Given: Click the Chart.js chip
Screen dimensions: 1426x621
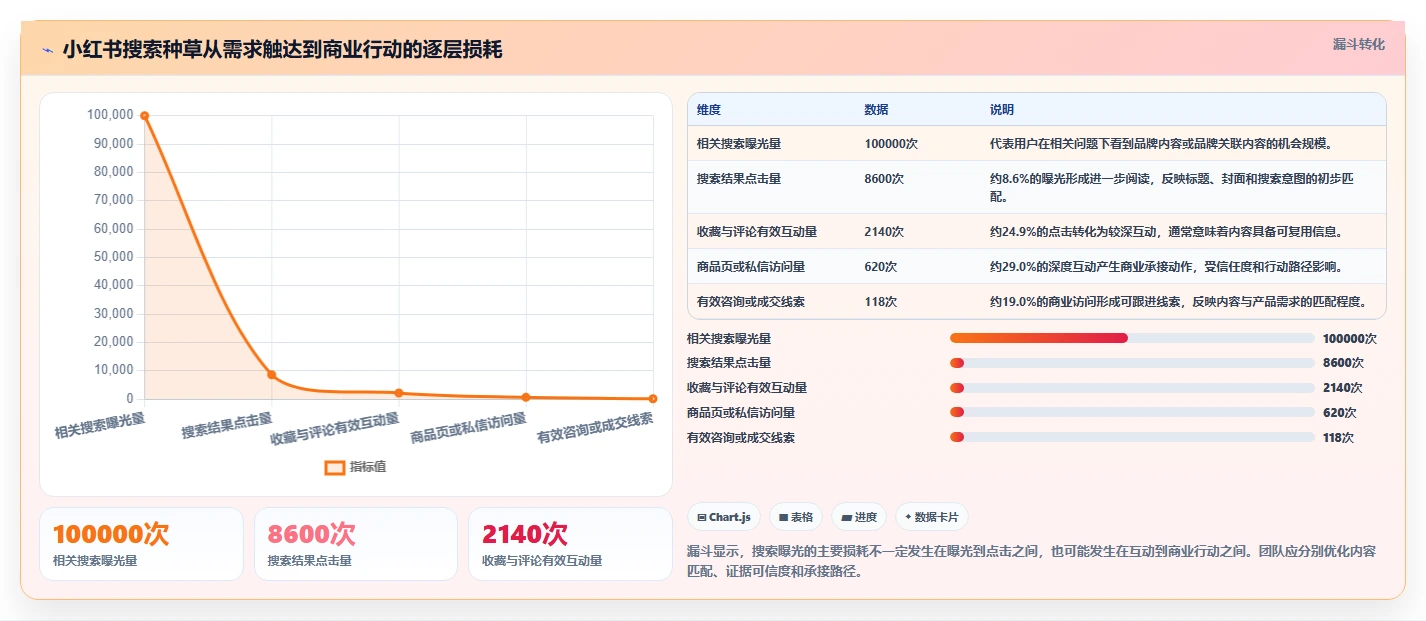Looking at the screenshot, I should tap(724, 517).
